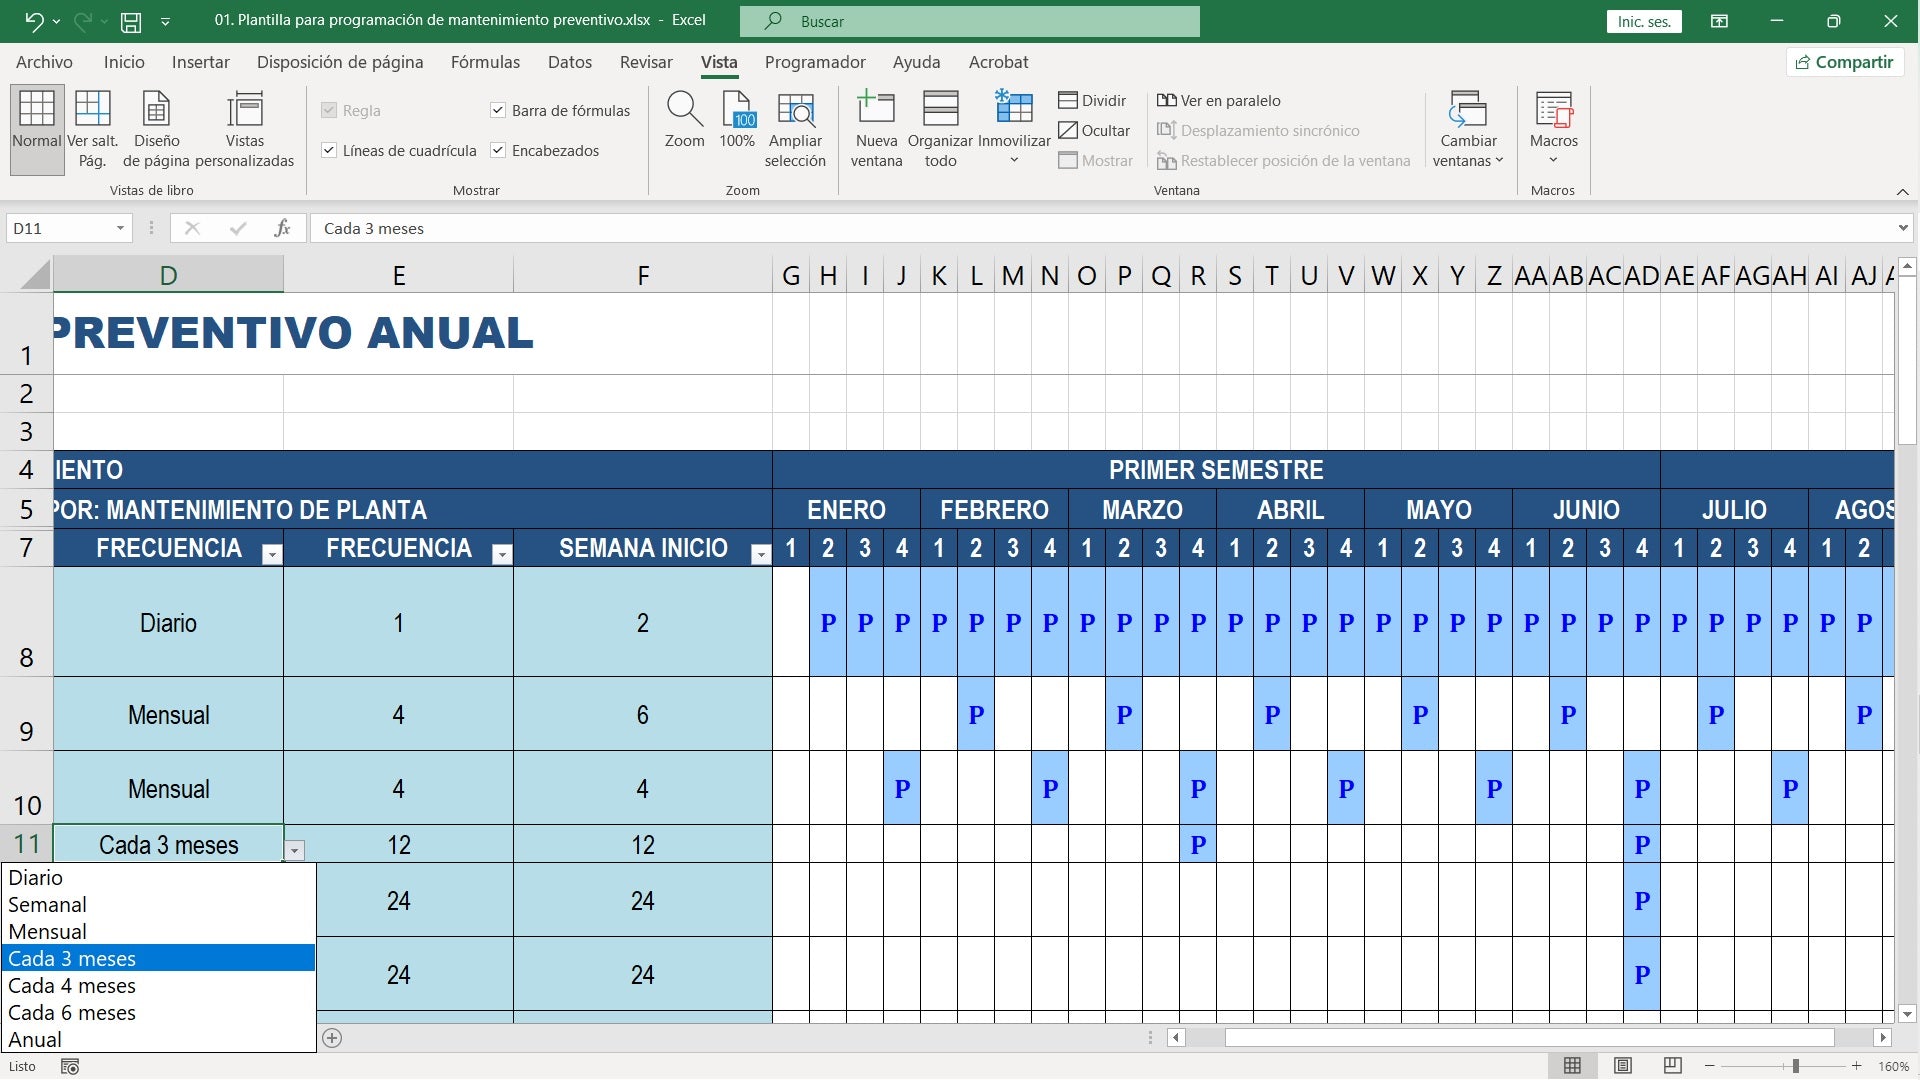Open Cambiar ventanas menu

point(1468,128)
